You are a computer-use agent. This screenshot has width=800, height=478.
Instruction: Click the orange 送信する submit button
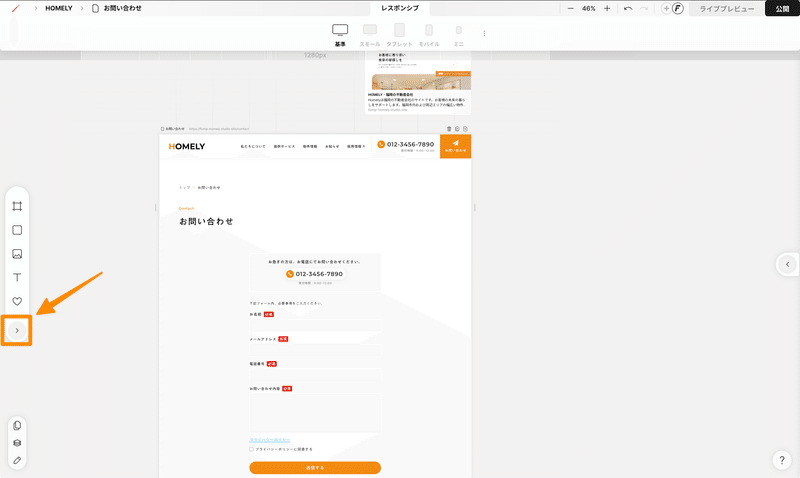click(x=315, y=467)
